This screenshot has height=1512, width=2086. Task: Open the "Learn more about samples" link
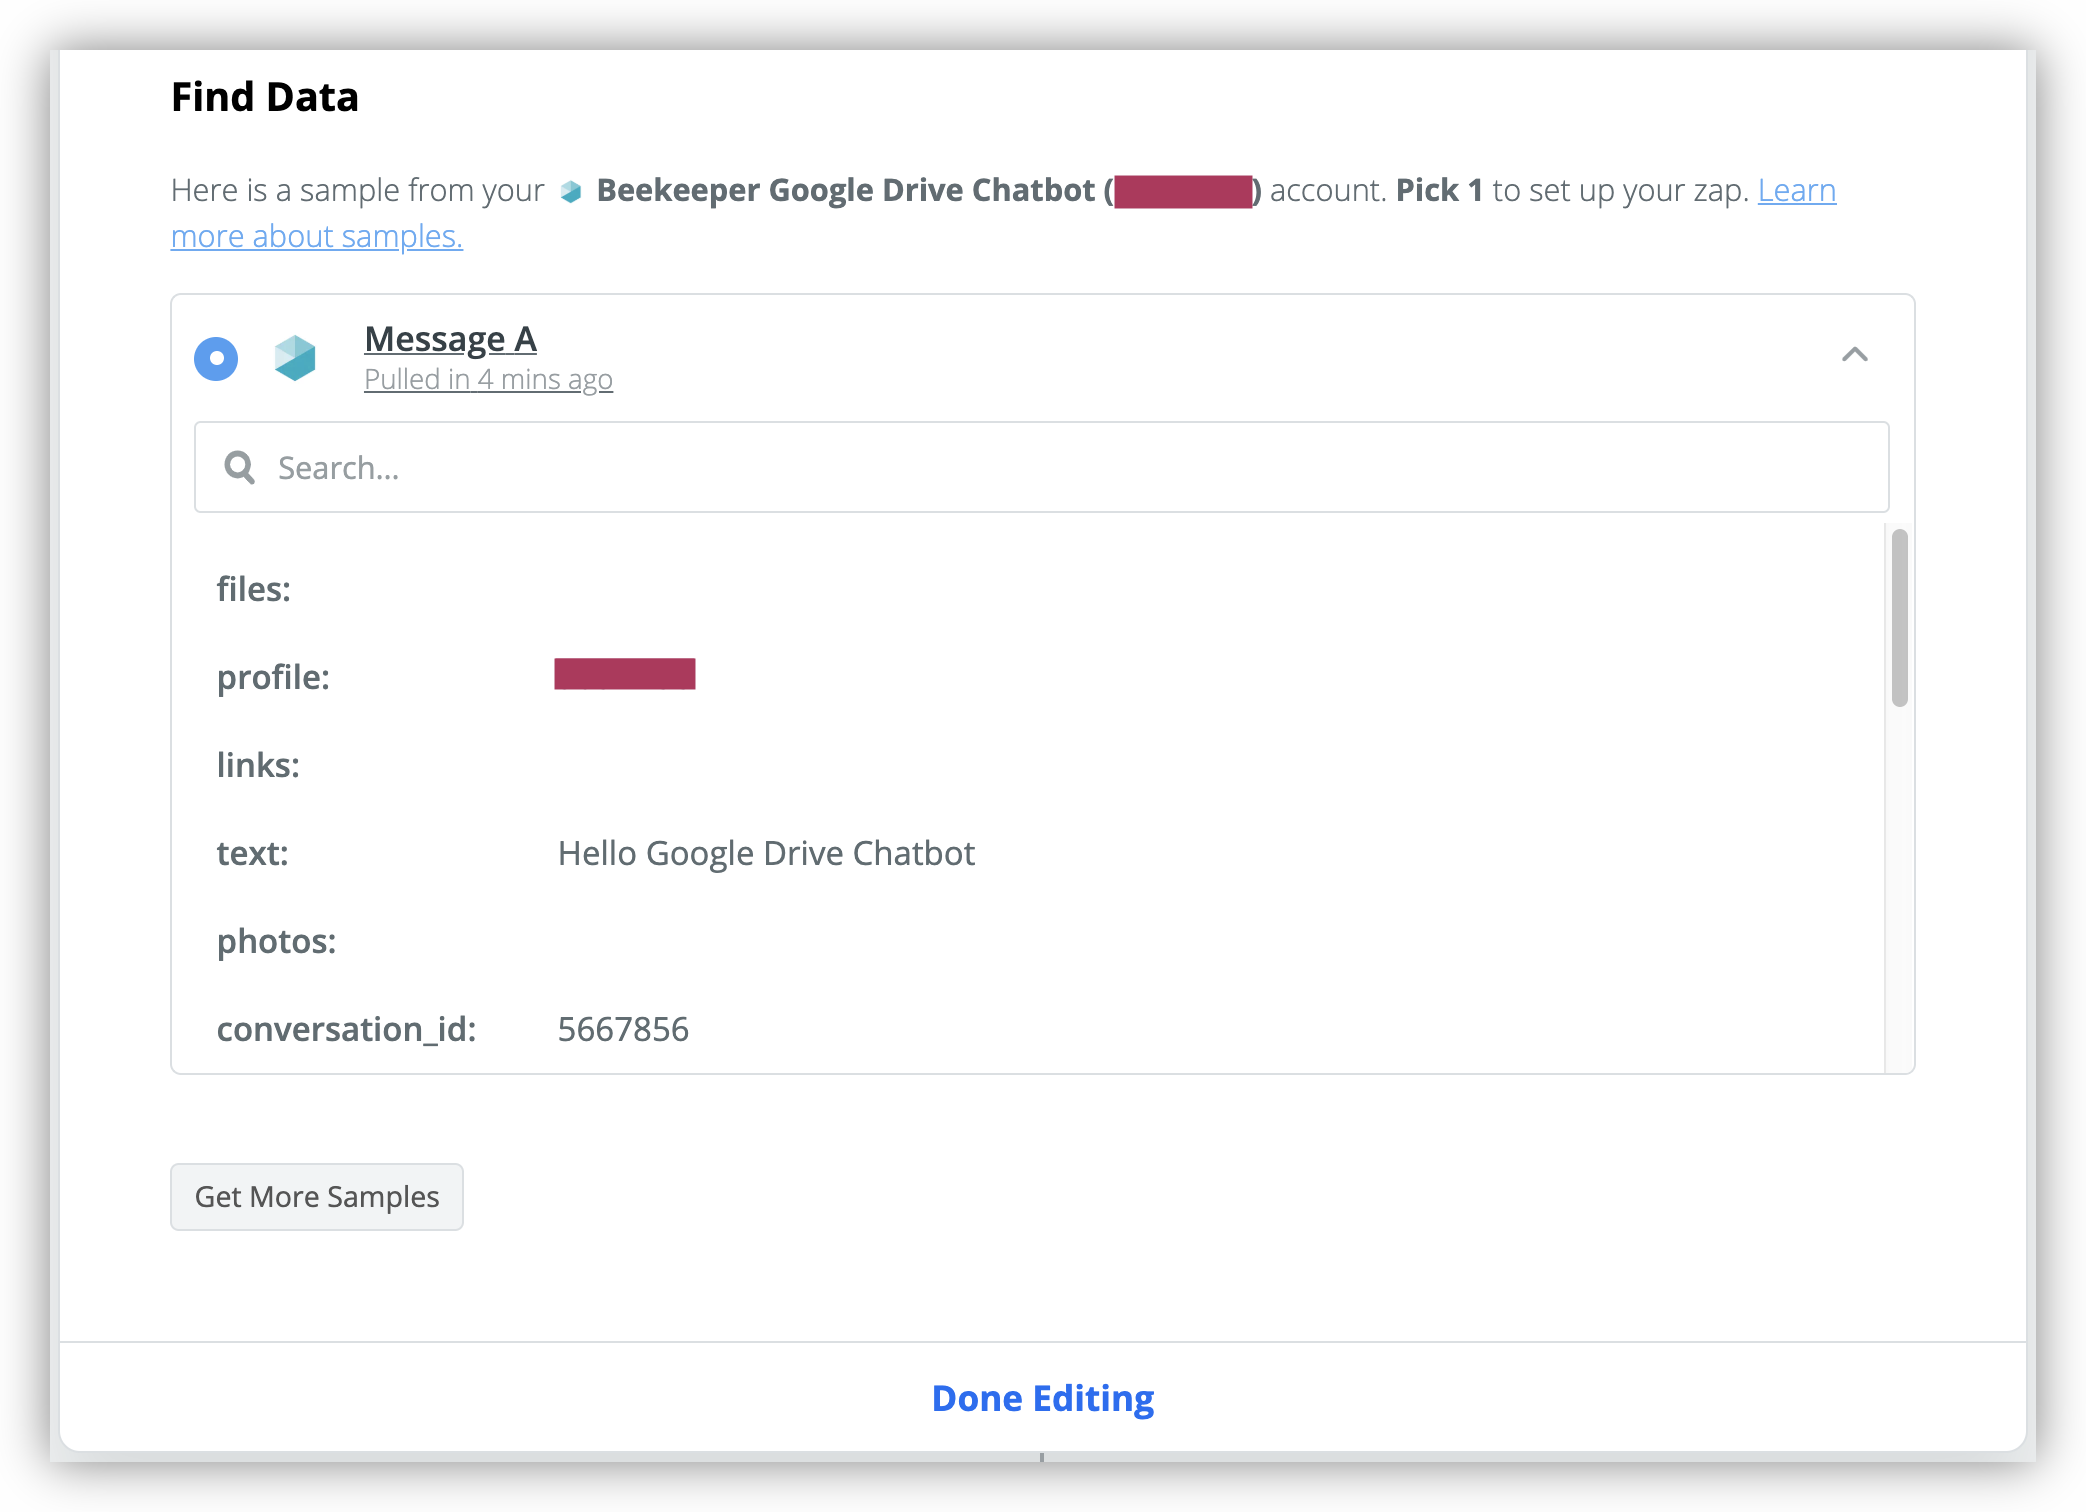click(x=1003, y=213)
